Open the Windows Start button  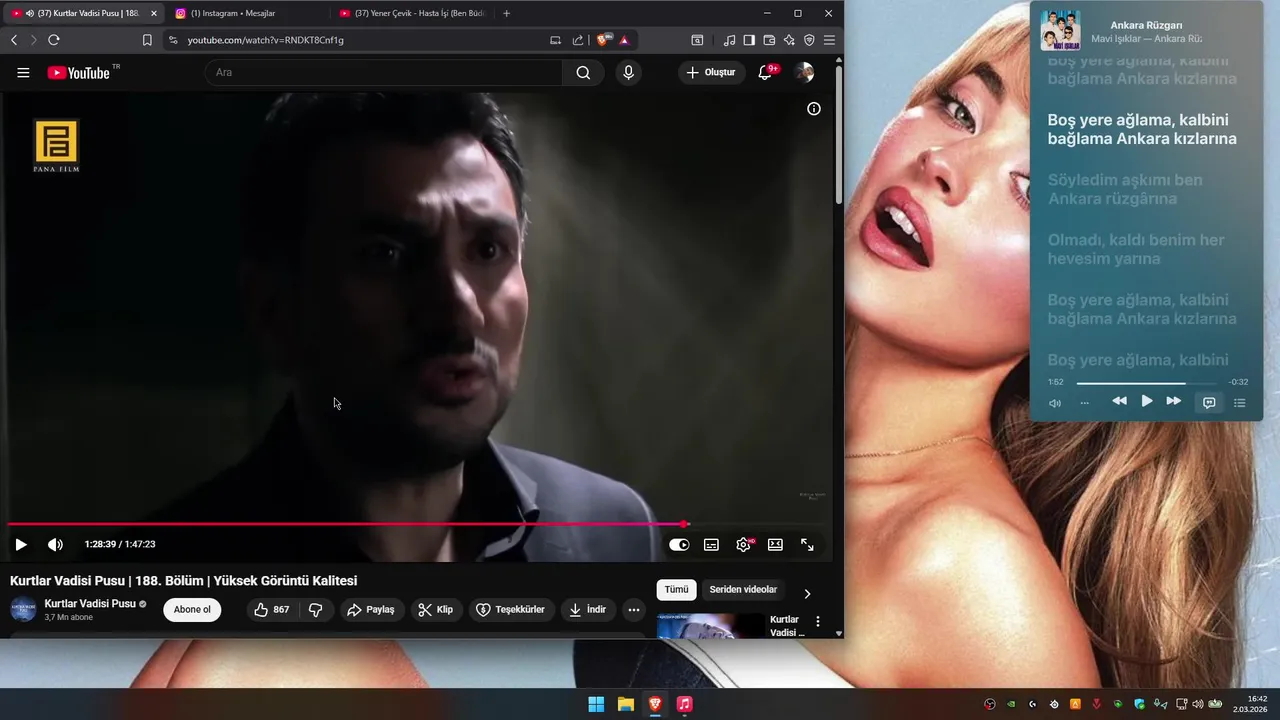(x=596, y=704)
